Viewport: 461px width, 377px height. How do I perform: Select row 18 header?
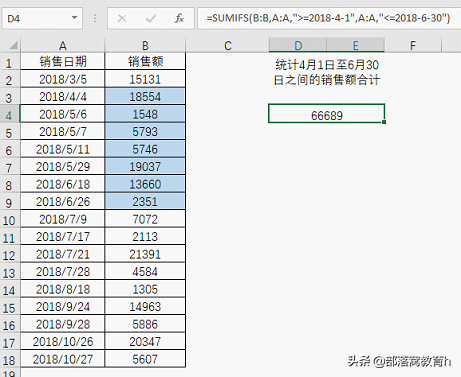(x=9, y=360)
